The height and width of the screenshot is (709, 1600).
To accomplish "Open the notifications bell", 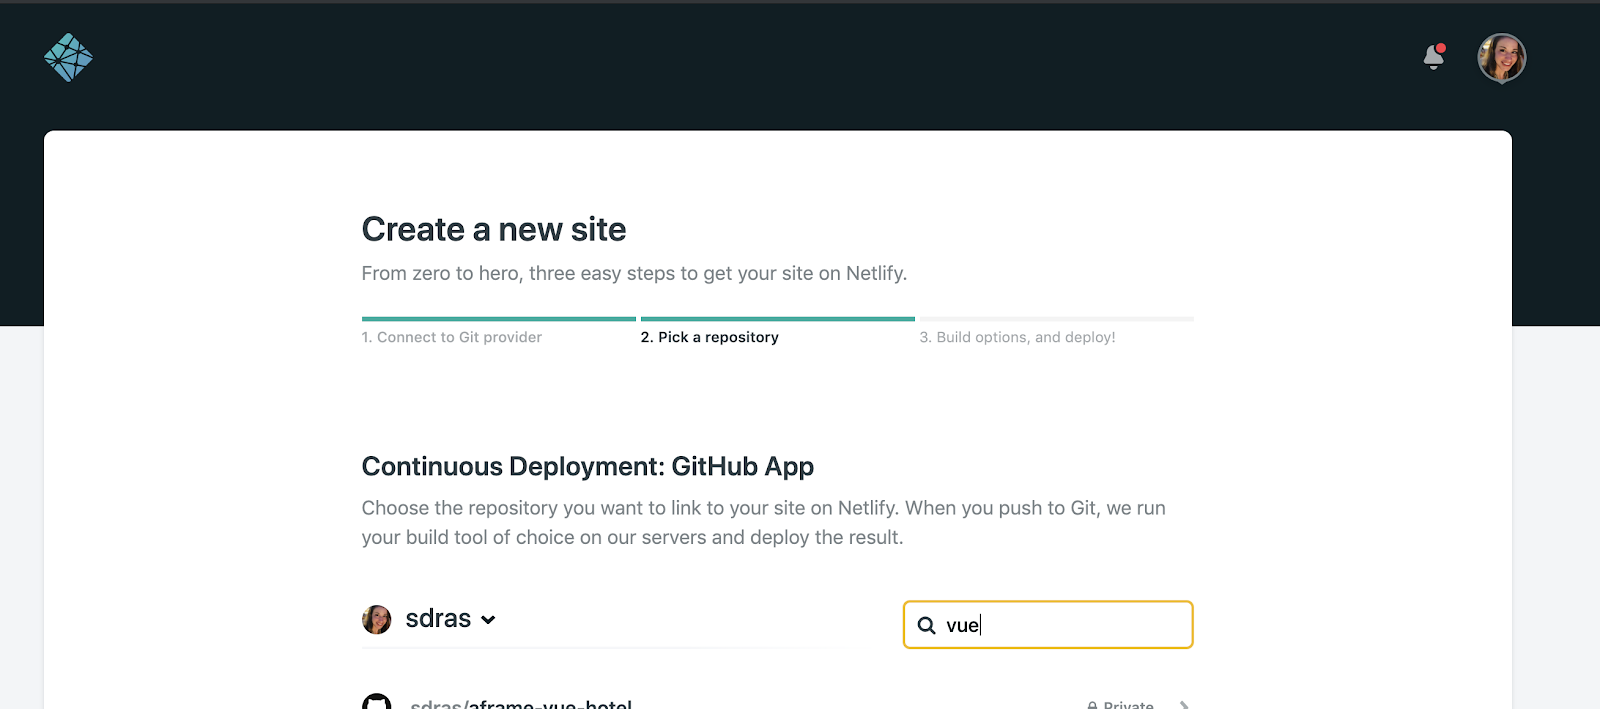I will (1433, 58).
